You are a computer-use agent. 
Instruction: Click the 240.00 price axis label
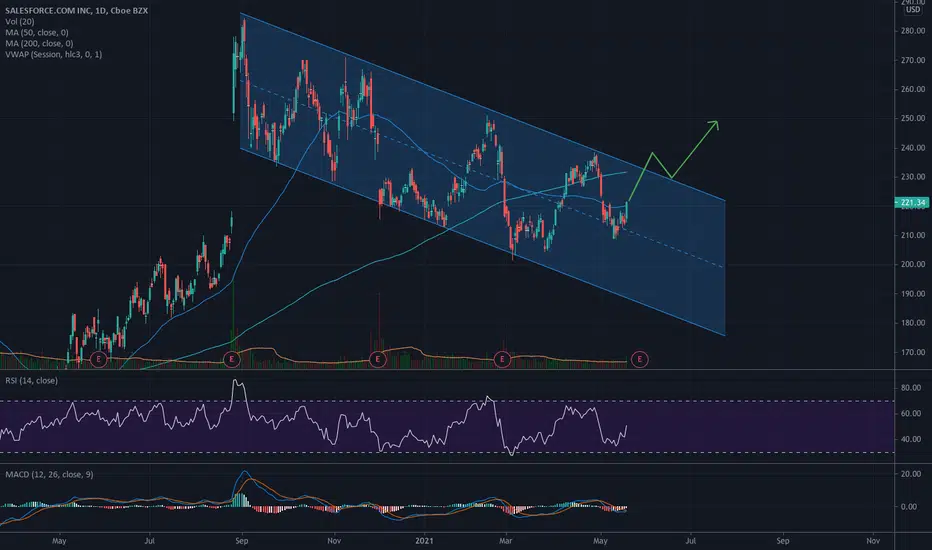(x=912, y=147)
